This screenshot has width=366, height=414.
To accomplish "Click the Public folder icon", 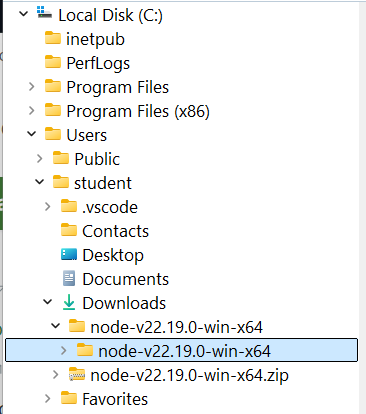I will coord(61,158).
